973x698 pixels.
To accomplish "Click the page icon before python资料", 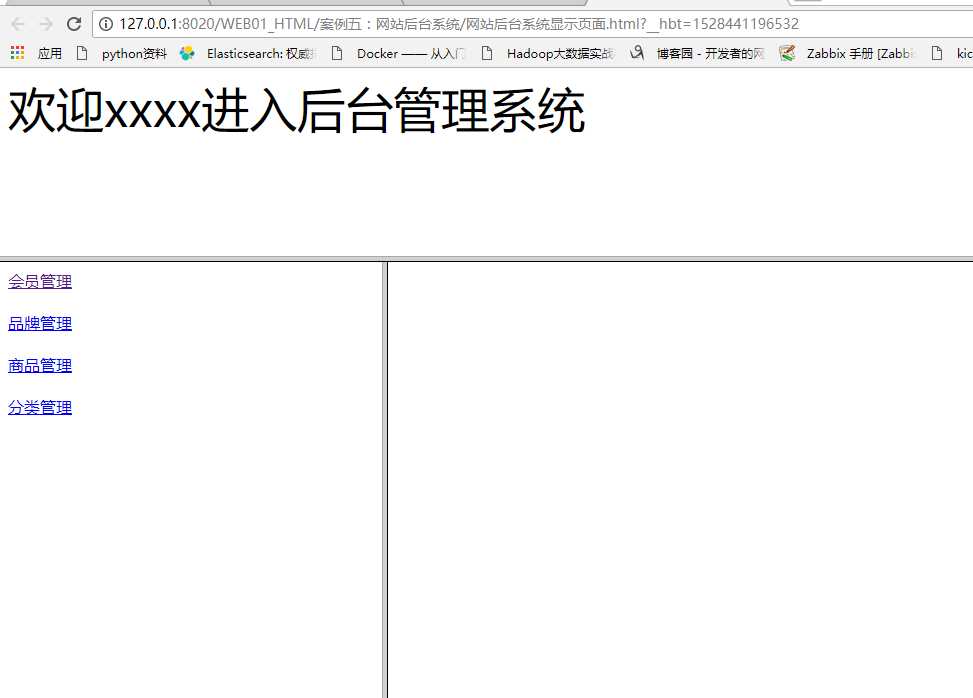I will (82, 53).
